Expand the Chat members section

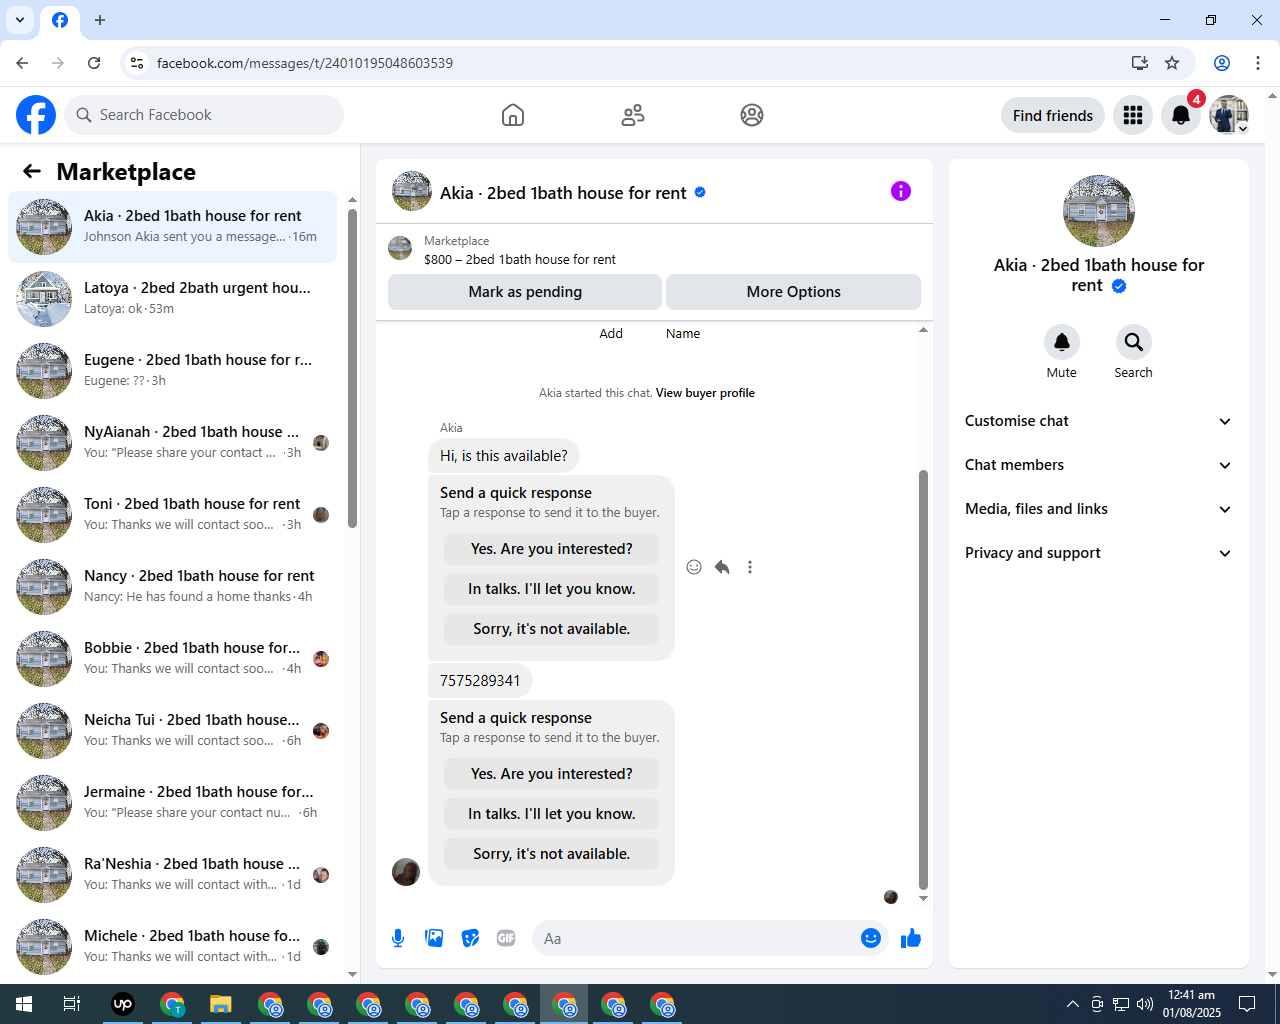[1098, 465]
